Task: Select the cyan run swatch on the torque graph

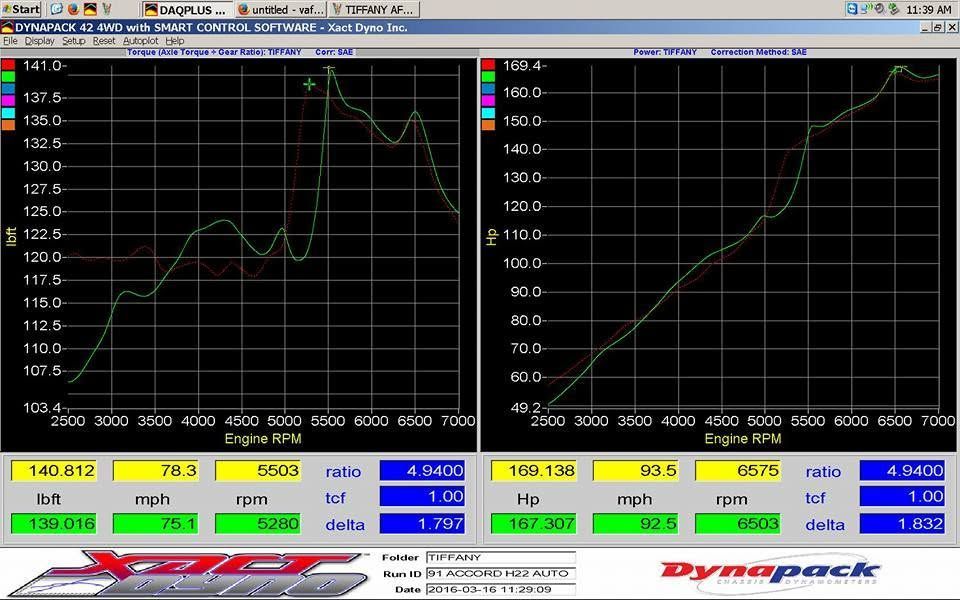Action: [8, 113]
